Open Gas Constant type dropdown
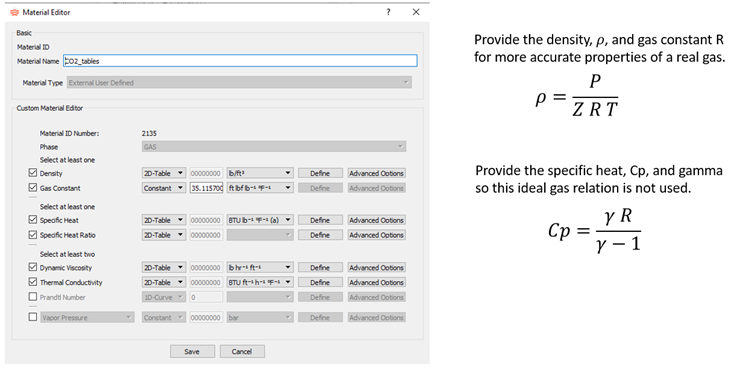This screenshot has height=368, width=730. pyautogui.click(x=163, y=188)
